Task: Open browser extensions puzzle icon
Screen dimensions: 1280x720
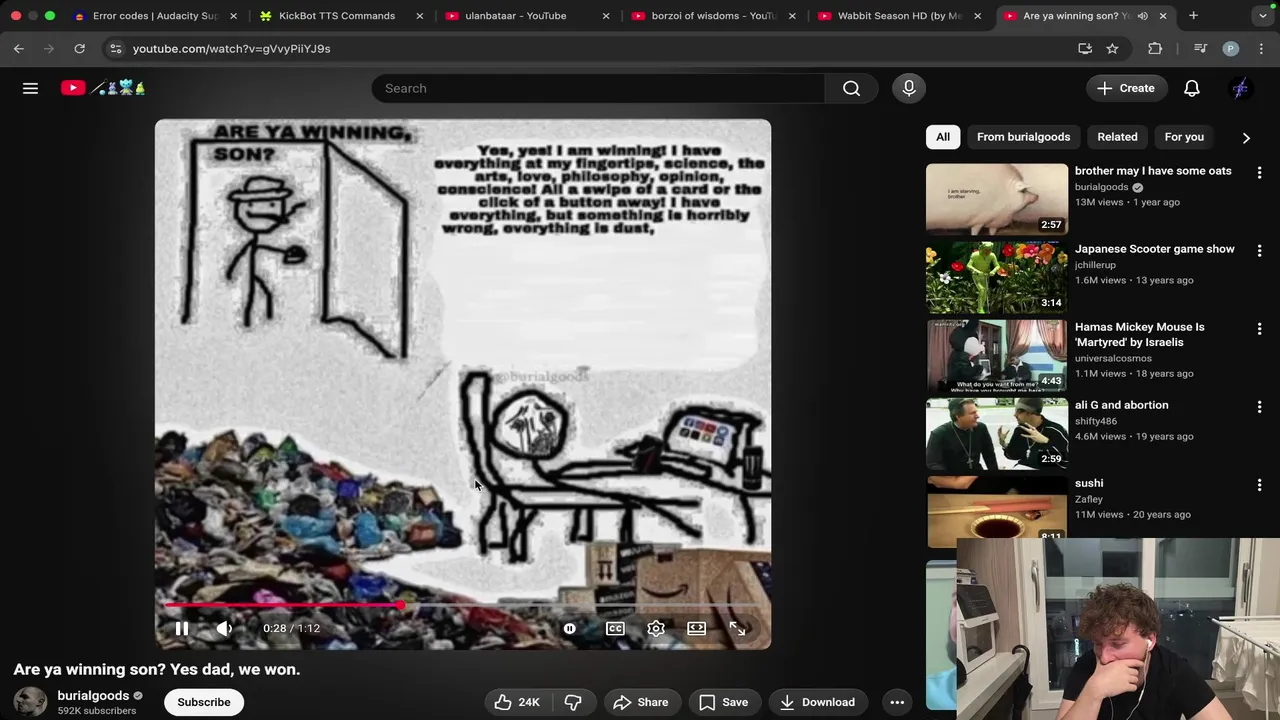Action: (x=1155, y=48)
